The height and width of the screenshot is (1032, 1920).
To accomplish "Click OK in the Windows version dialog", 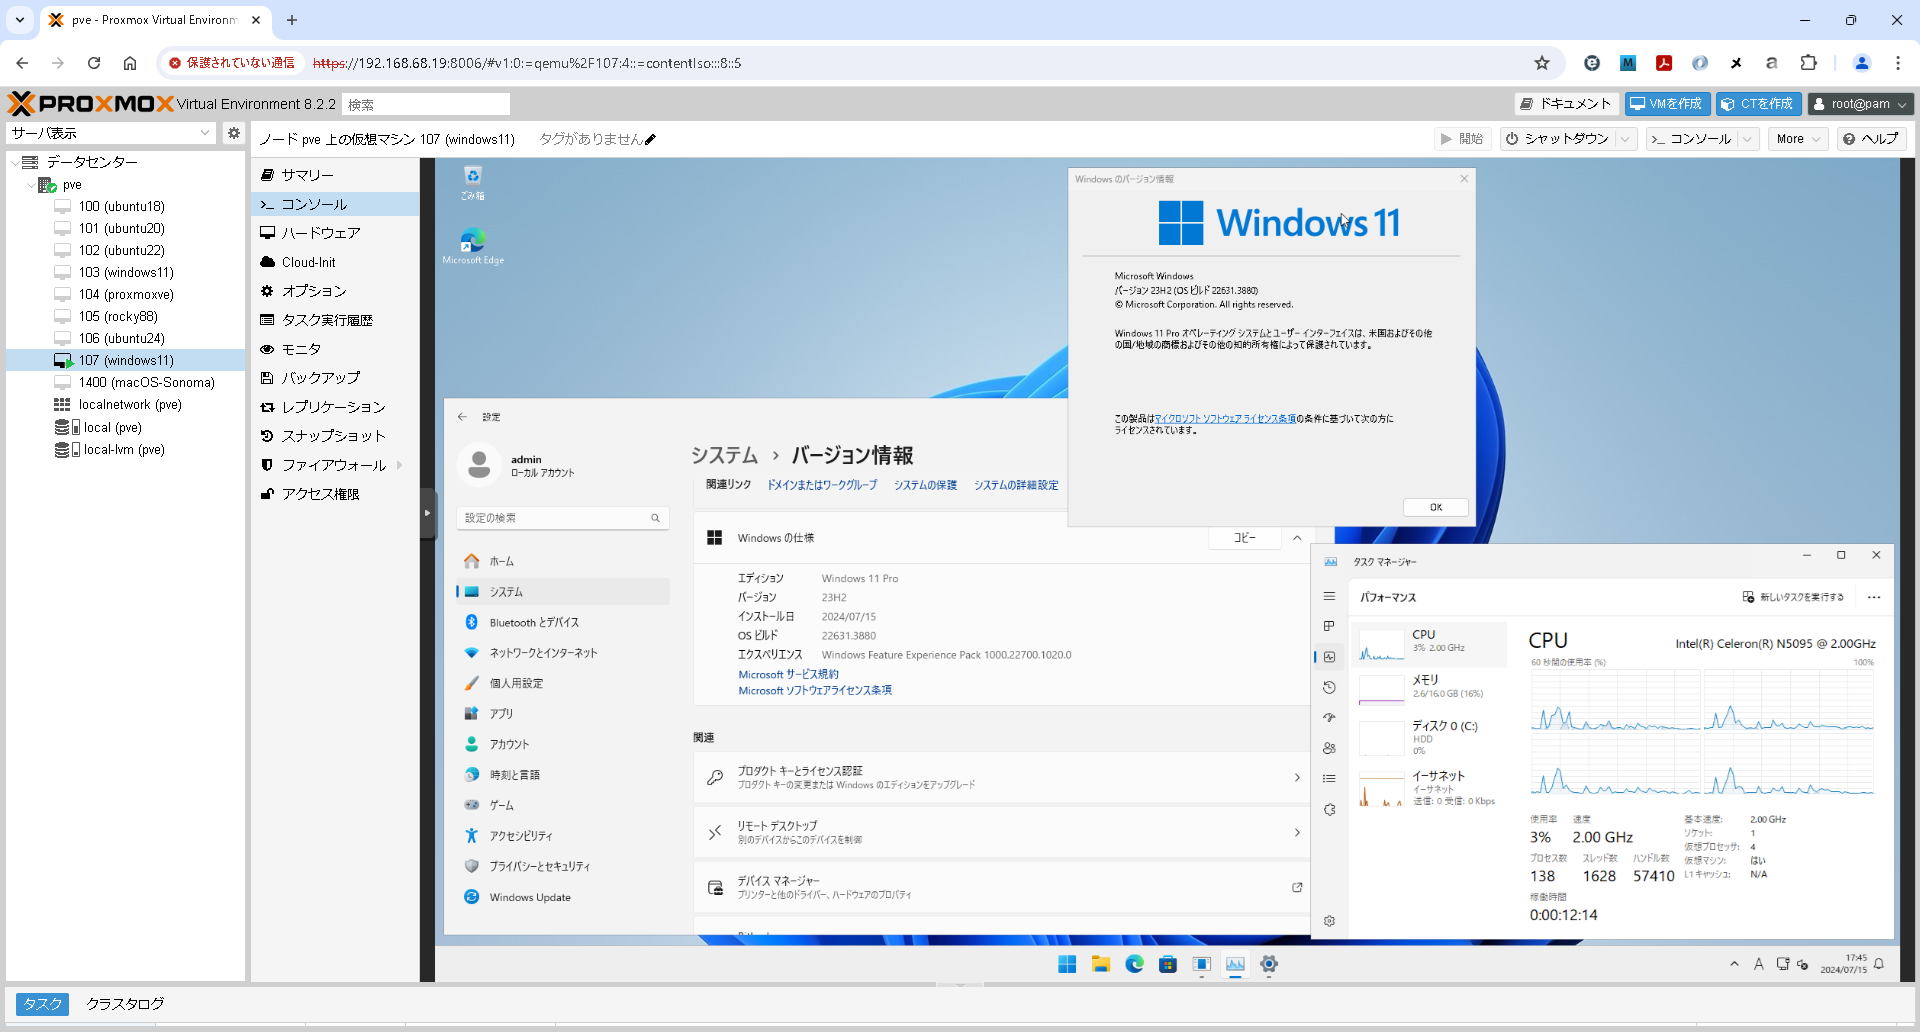I will (1435, 507).
